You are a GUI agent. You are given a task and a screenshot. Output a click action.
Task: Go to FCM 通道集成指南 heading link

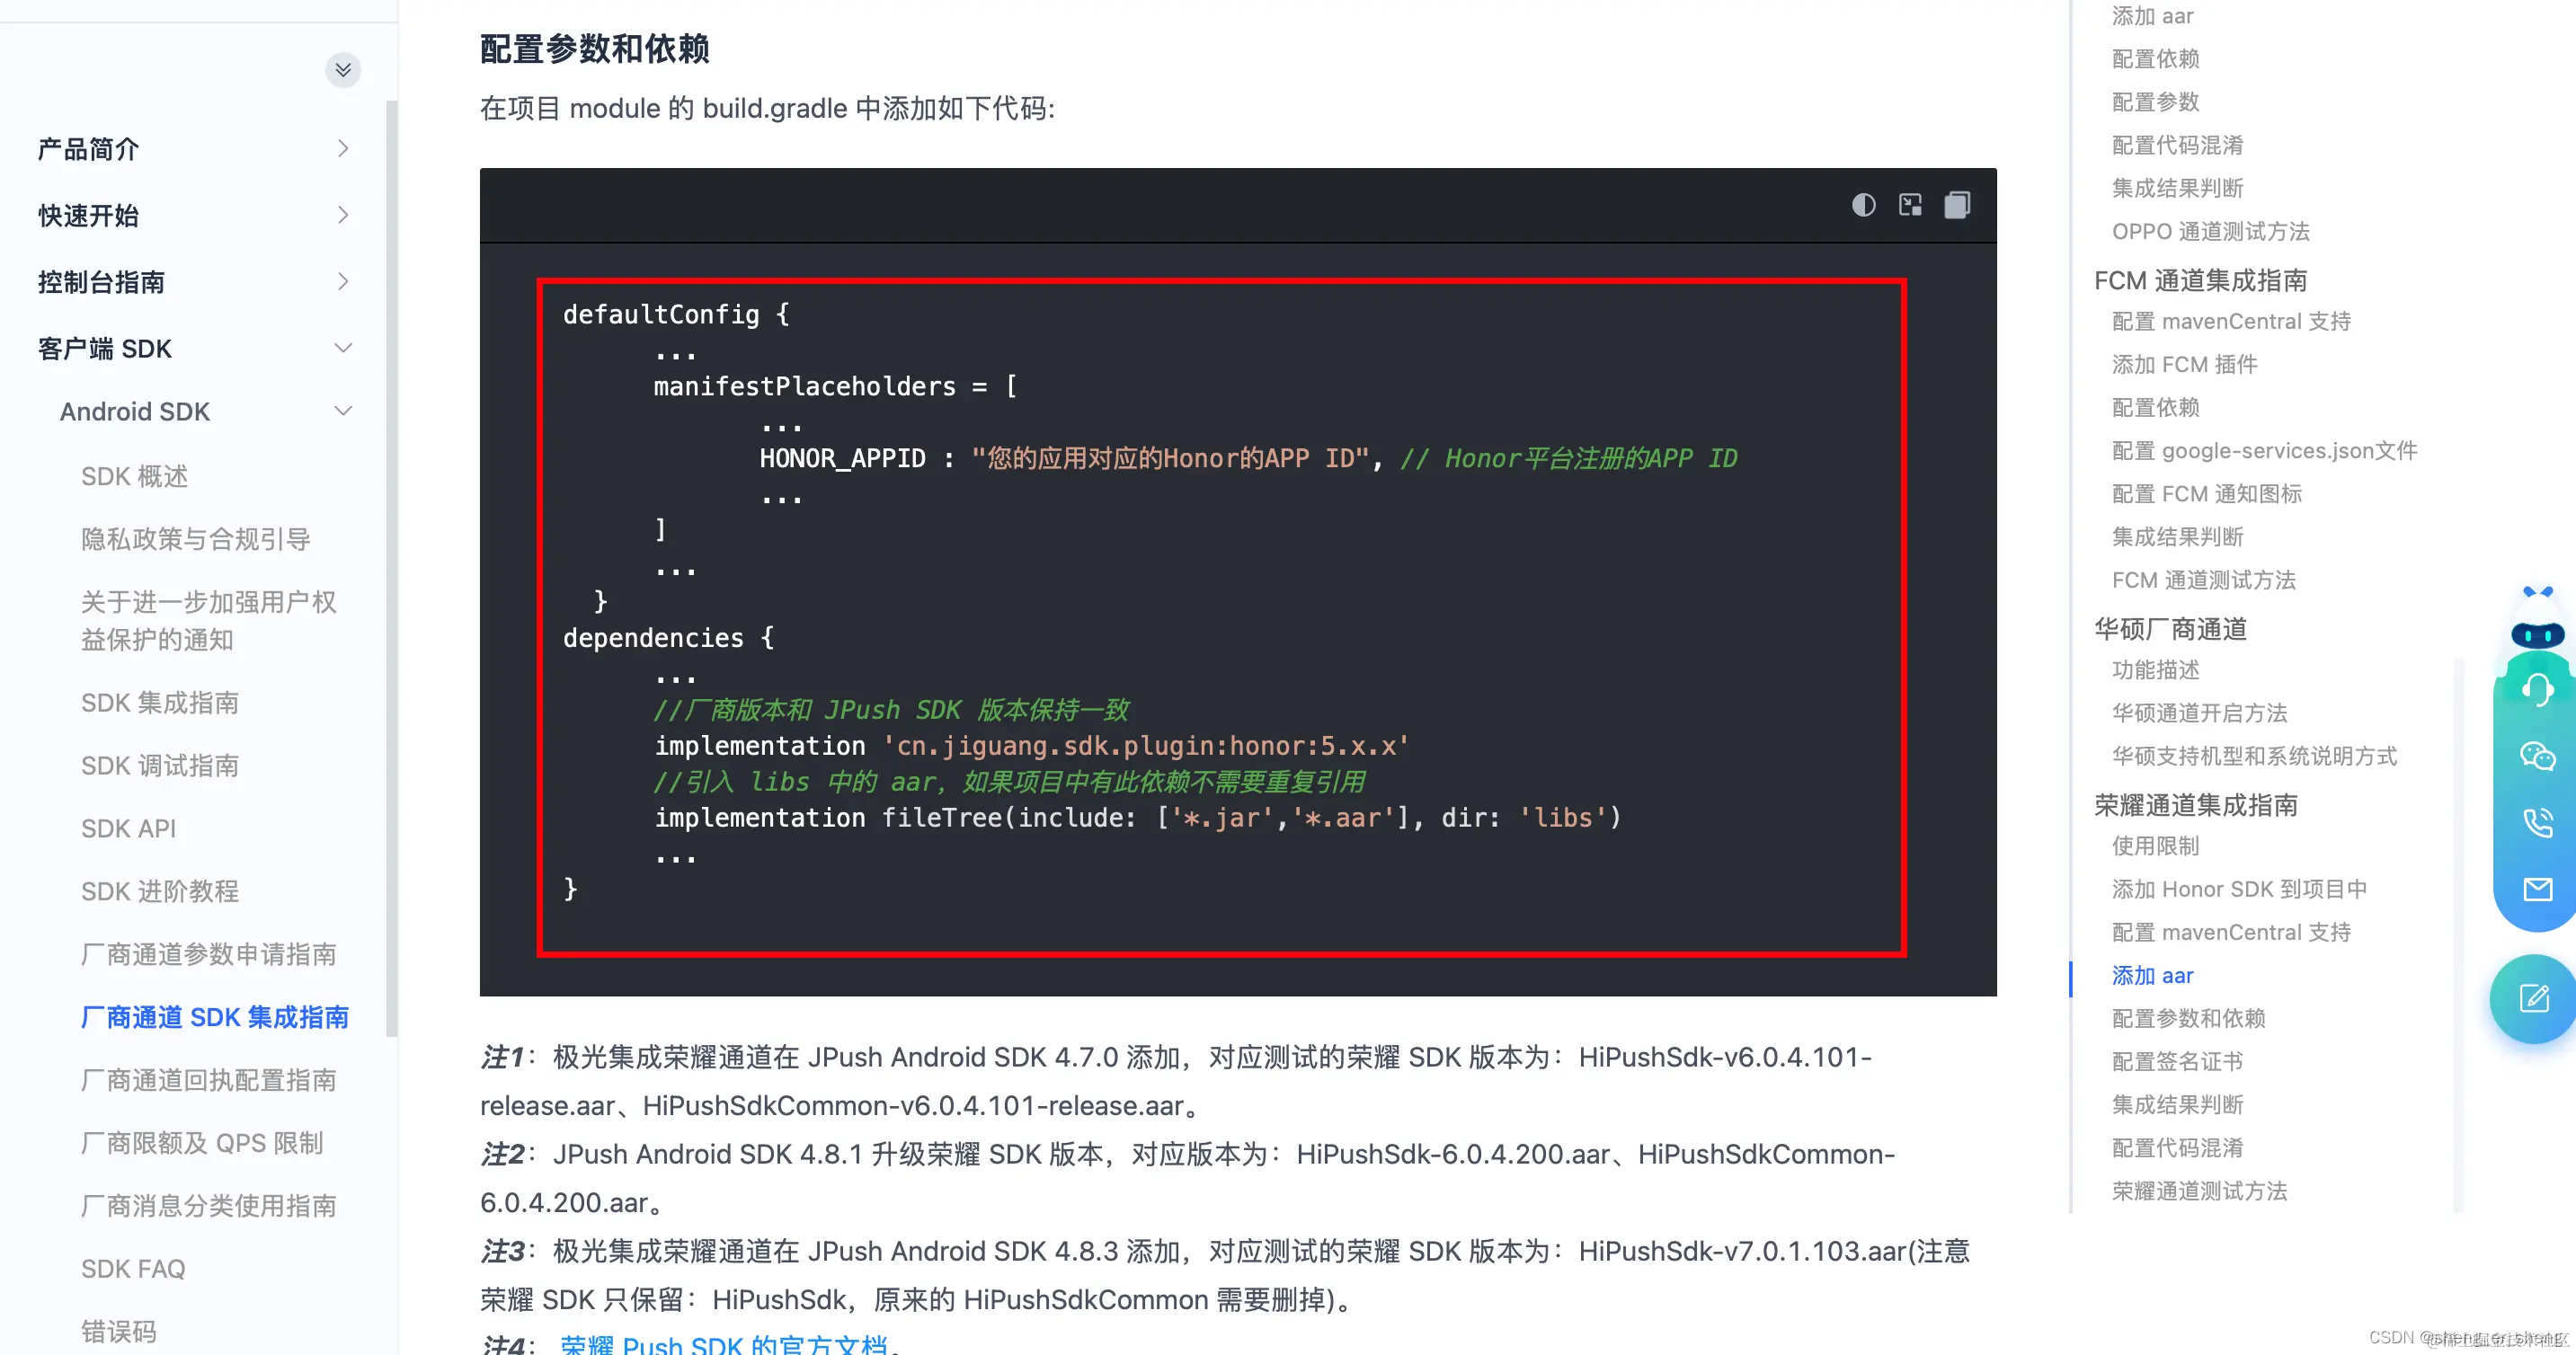2200,280
